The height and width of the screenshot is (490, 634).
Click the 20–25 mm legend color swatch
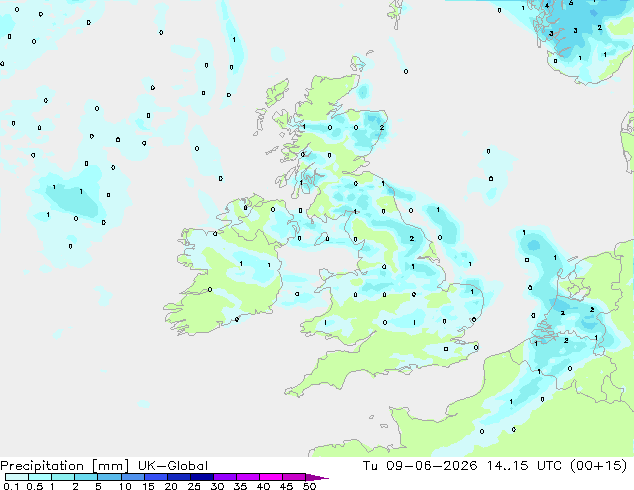click(x=178, y=477)
